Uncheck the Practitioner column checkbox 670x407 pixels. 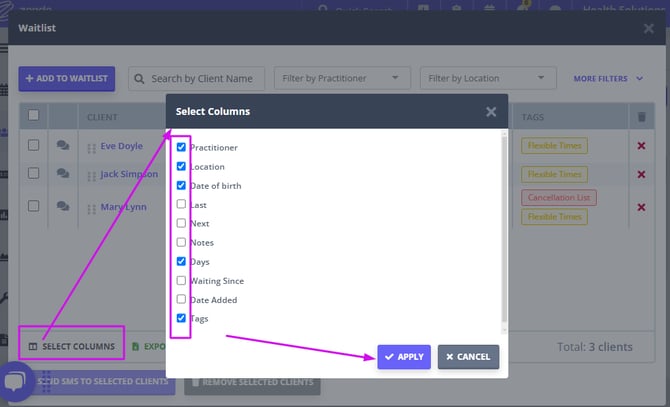[181, 147]
